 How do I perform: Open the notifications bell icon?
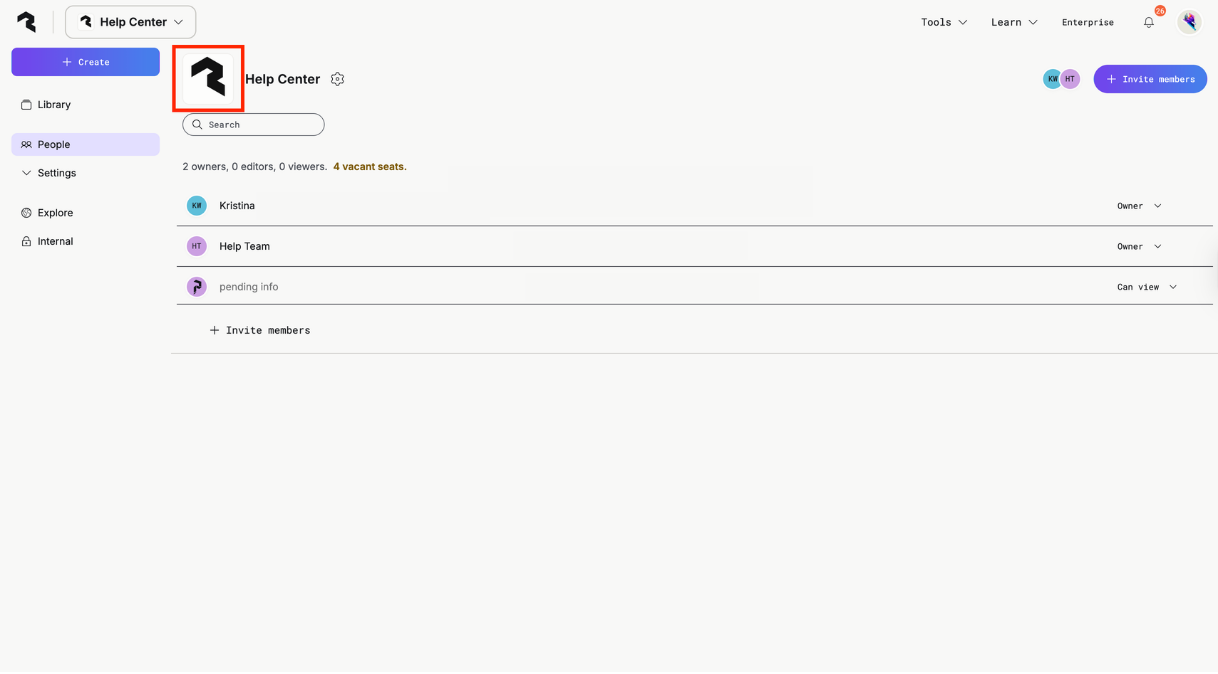(x=1149, y=22)
